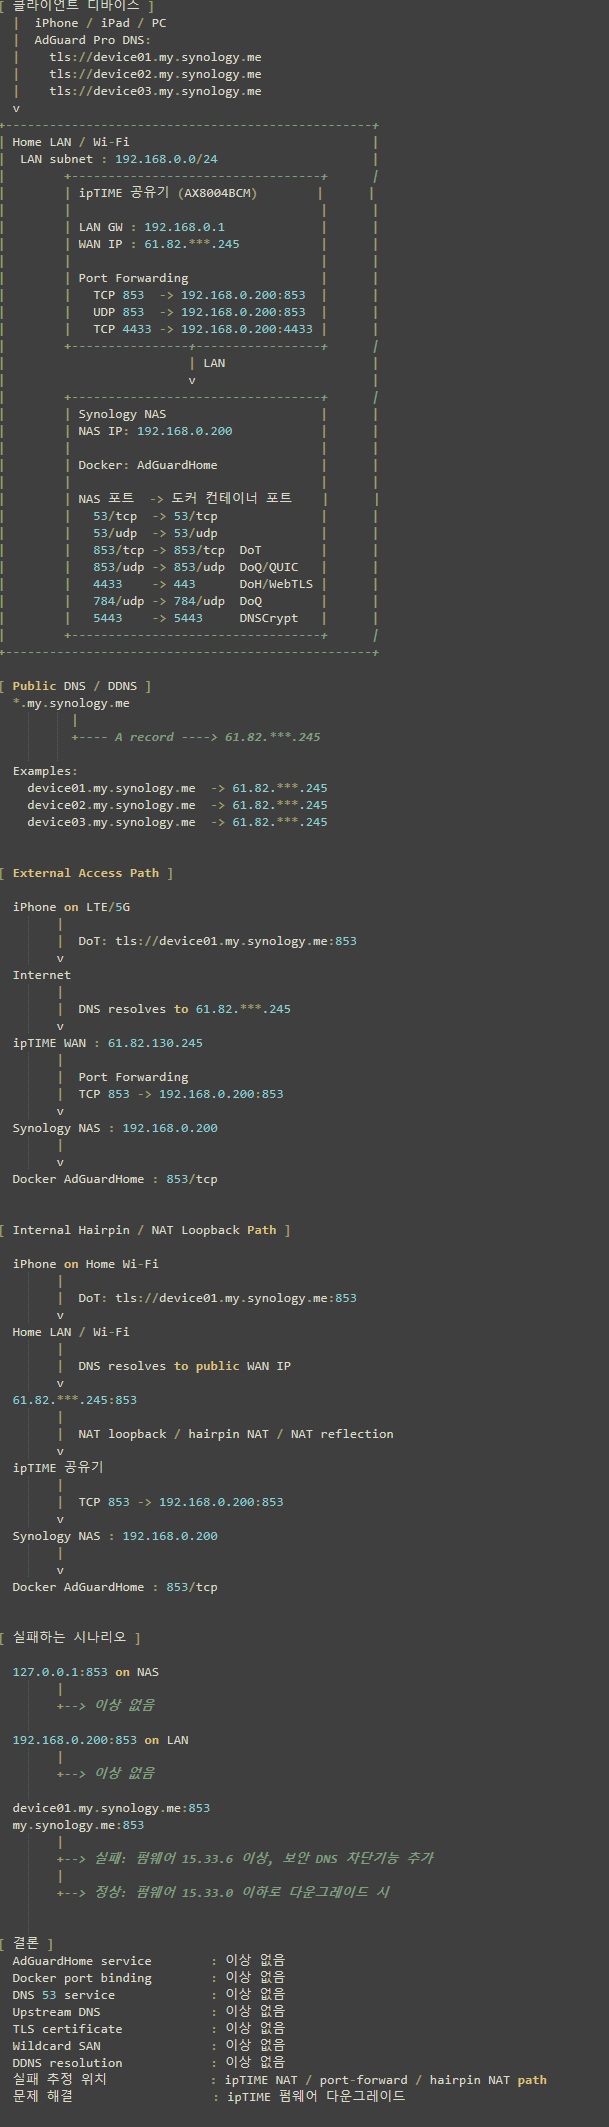Select the '853/udp -> 853/udp DoQ/QUIC' row

[x=196, y=567]
